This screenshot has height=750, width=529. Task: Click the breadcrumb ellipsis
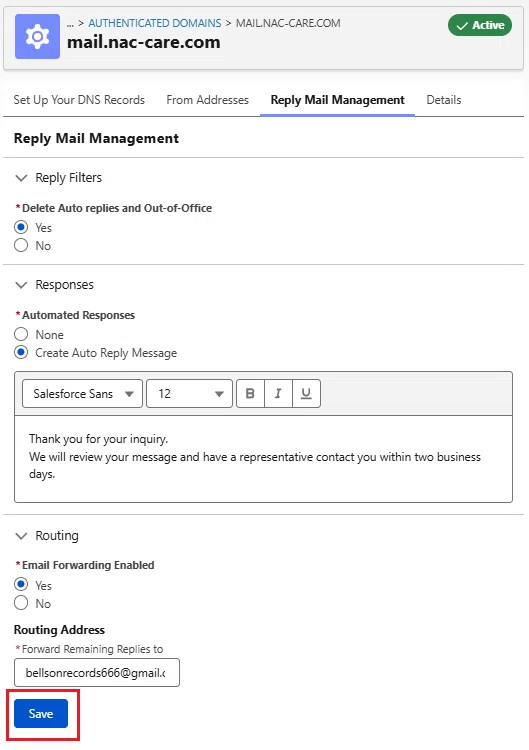[70, 23]
